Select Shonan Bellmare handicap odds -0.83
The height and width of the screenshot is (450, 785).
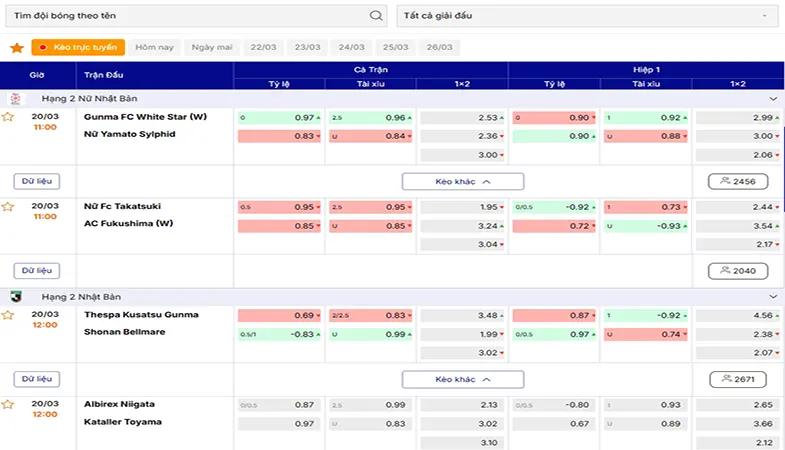tap(279, 334)
